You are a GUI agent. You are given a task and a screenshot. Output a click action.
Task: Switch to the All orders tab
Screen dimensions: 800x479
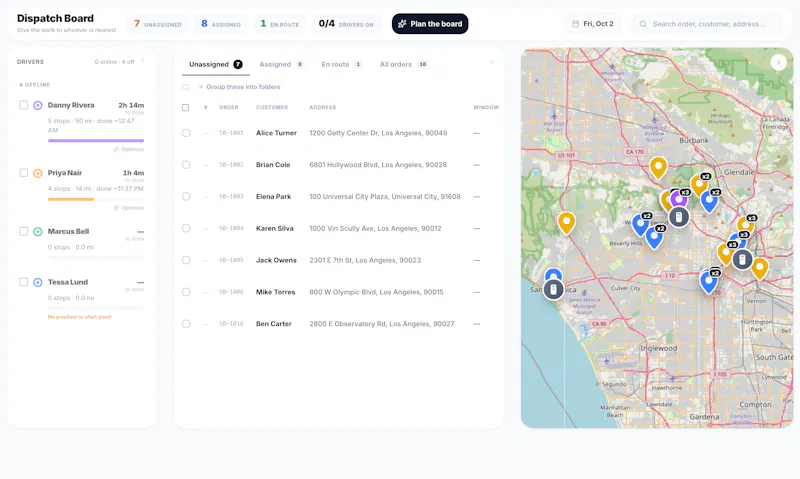point(403,64)
